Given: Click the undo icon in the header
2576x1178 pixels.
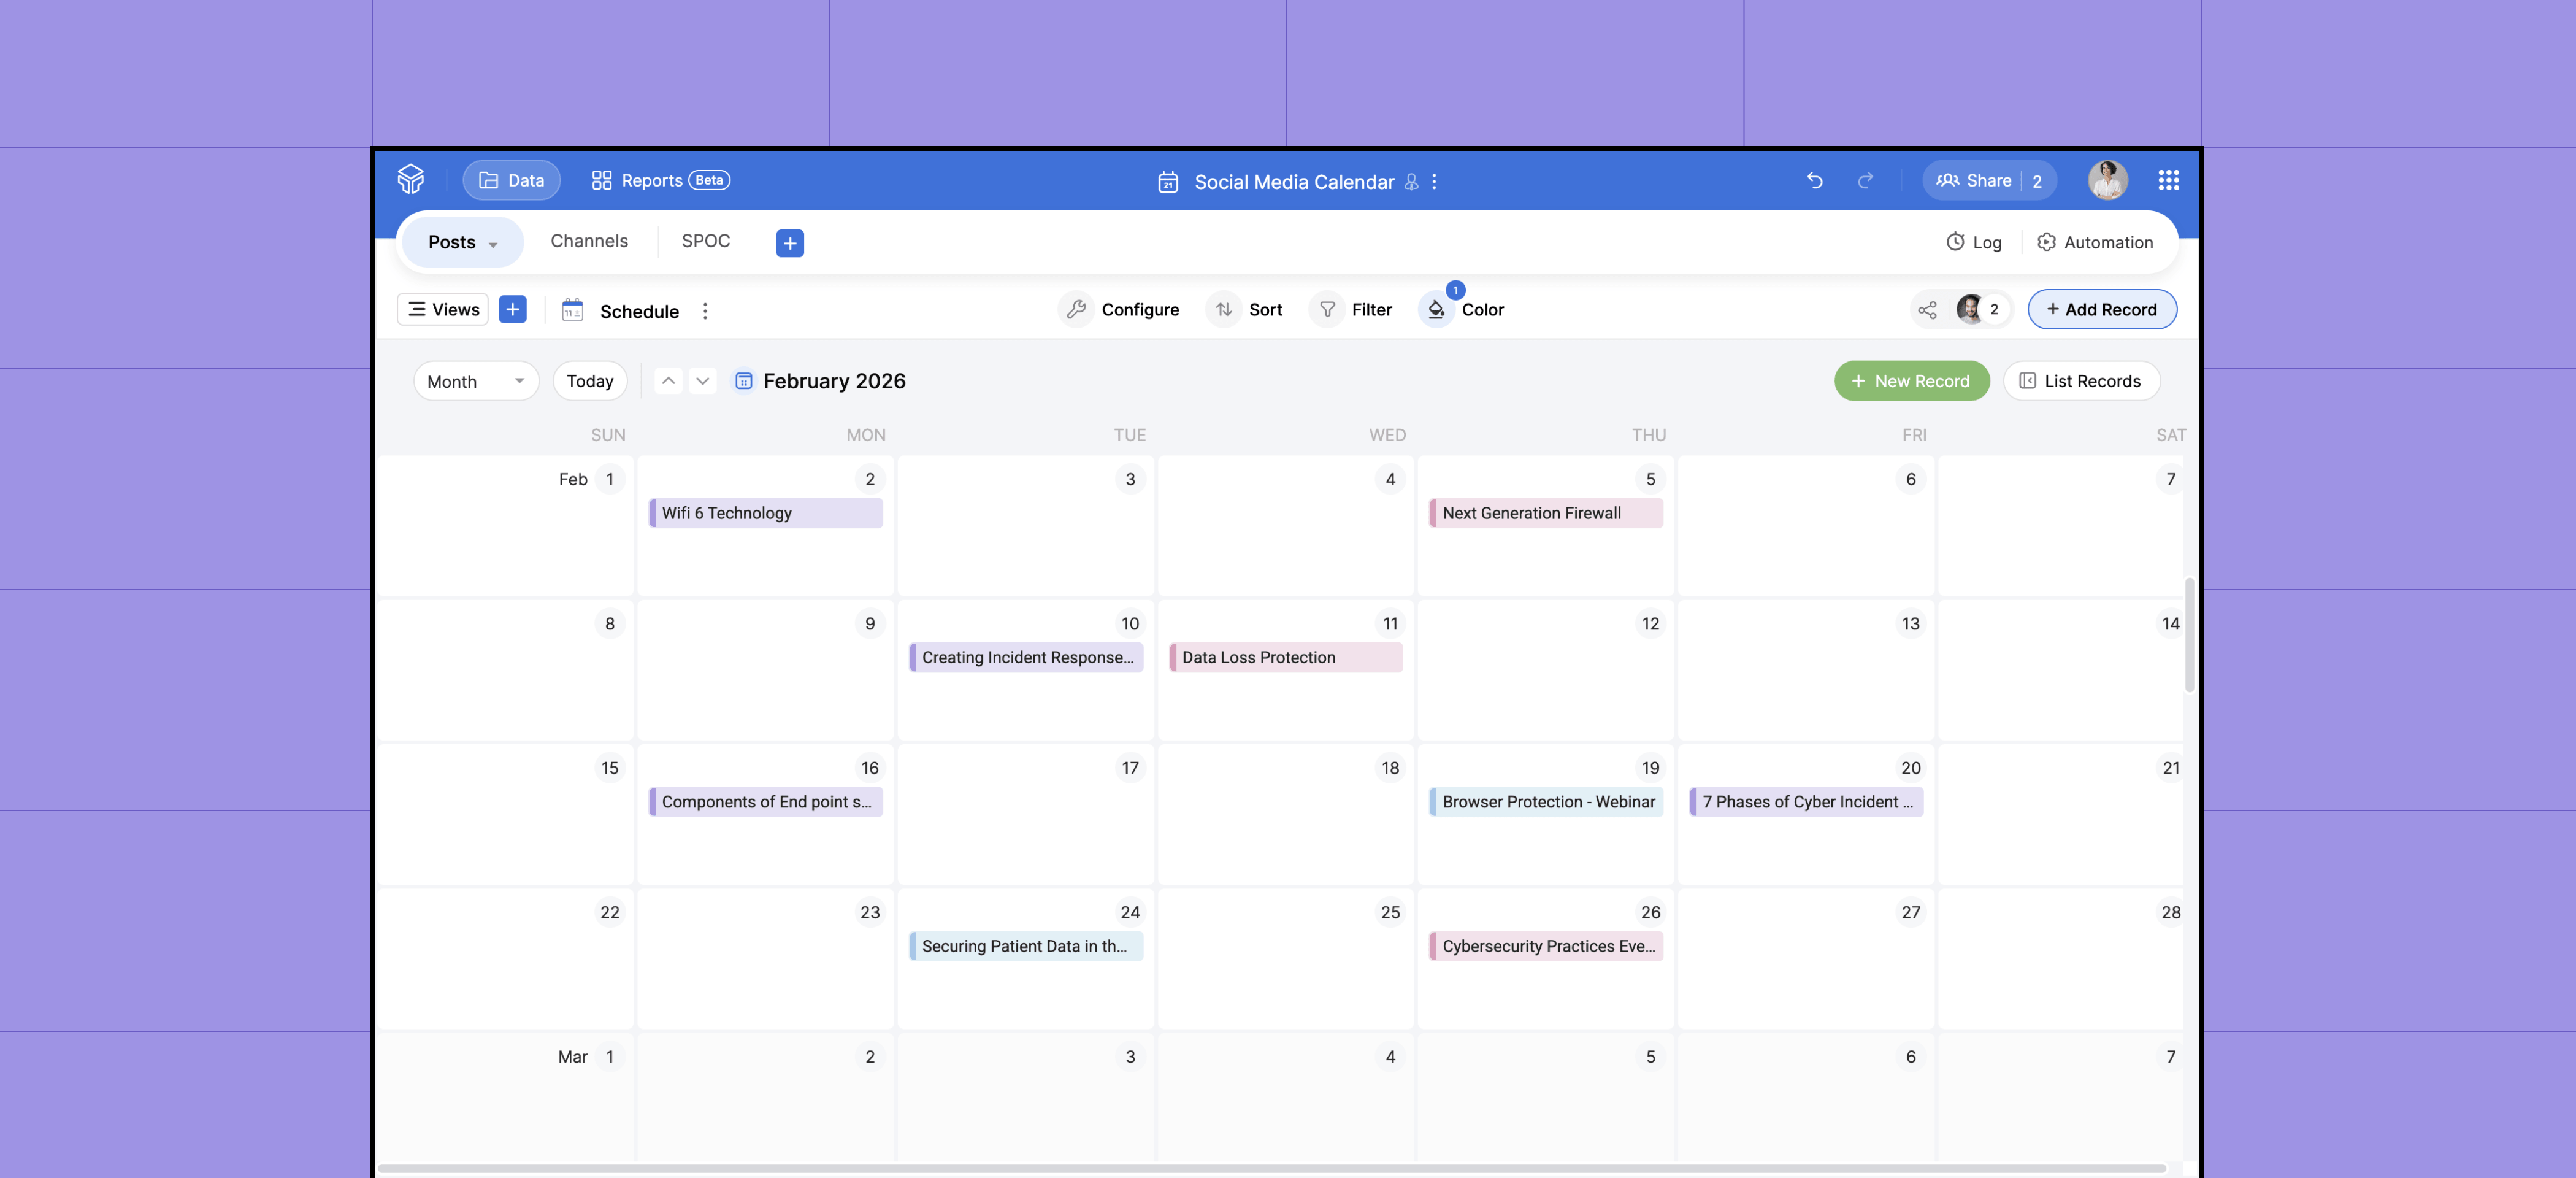Looking at the screenshot, I should tap(1815, 181).
